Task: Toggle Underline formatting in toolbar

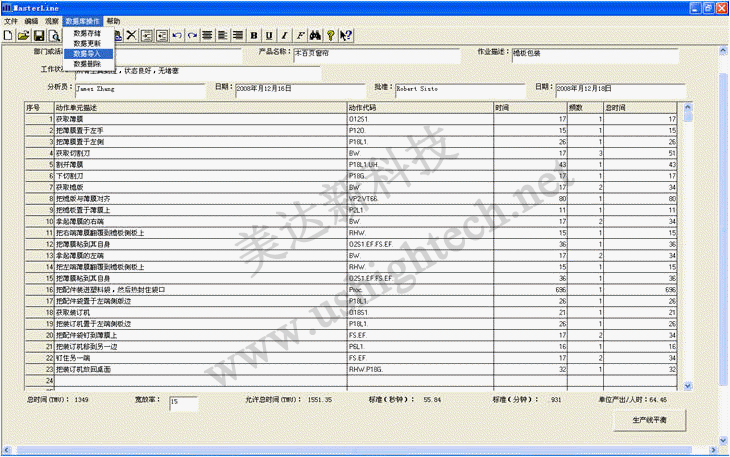Action: (270, 35)
